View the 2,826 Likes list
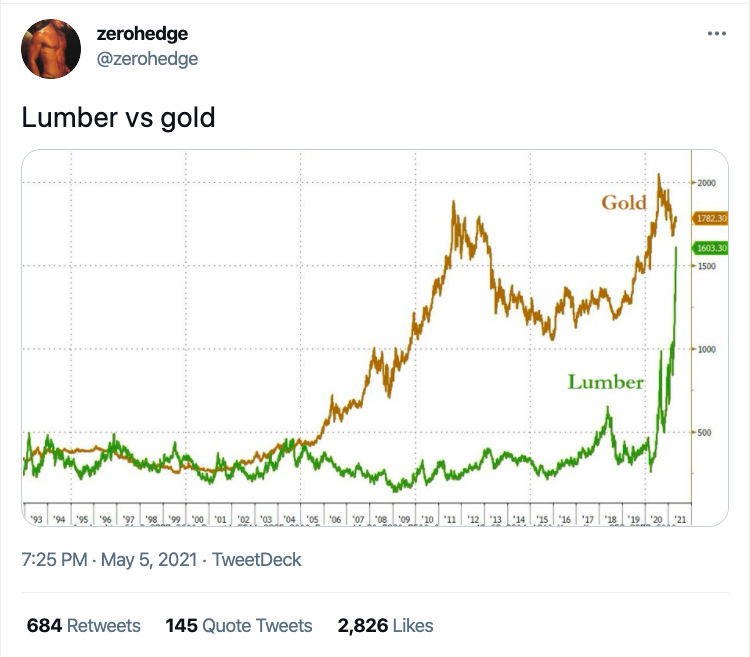 point(386,626)
